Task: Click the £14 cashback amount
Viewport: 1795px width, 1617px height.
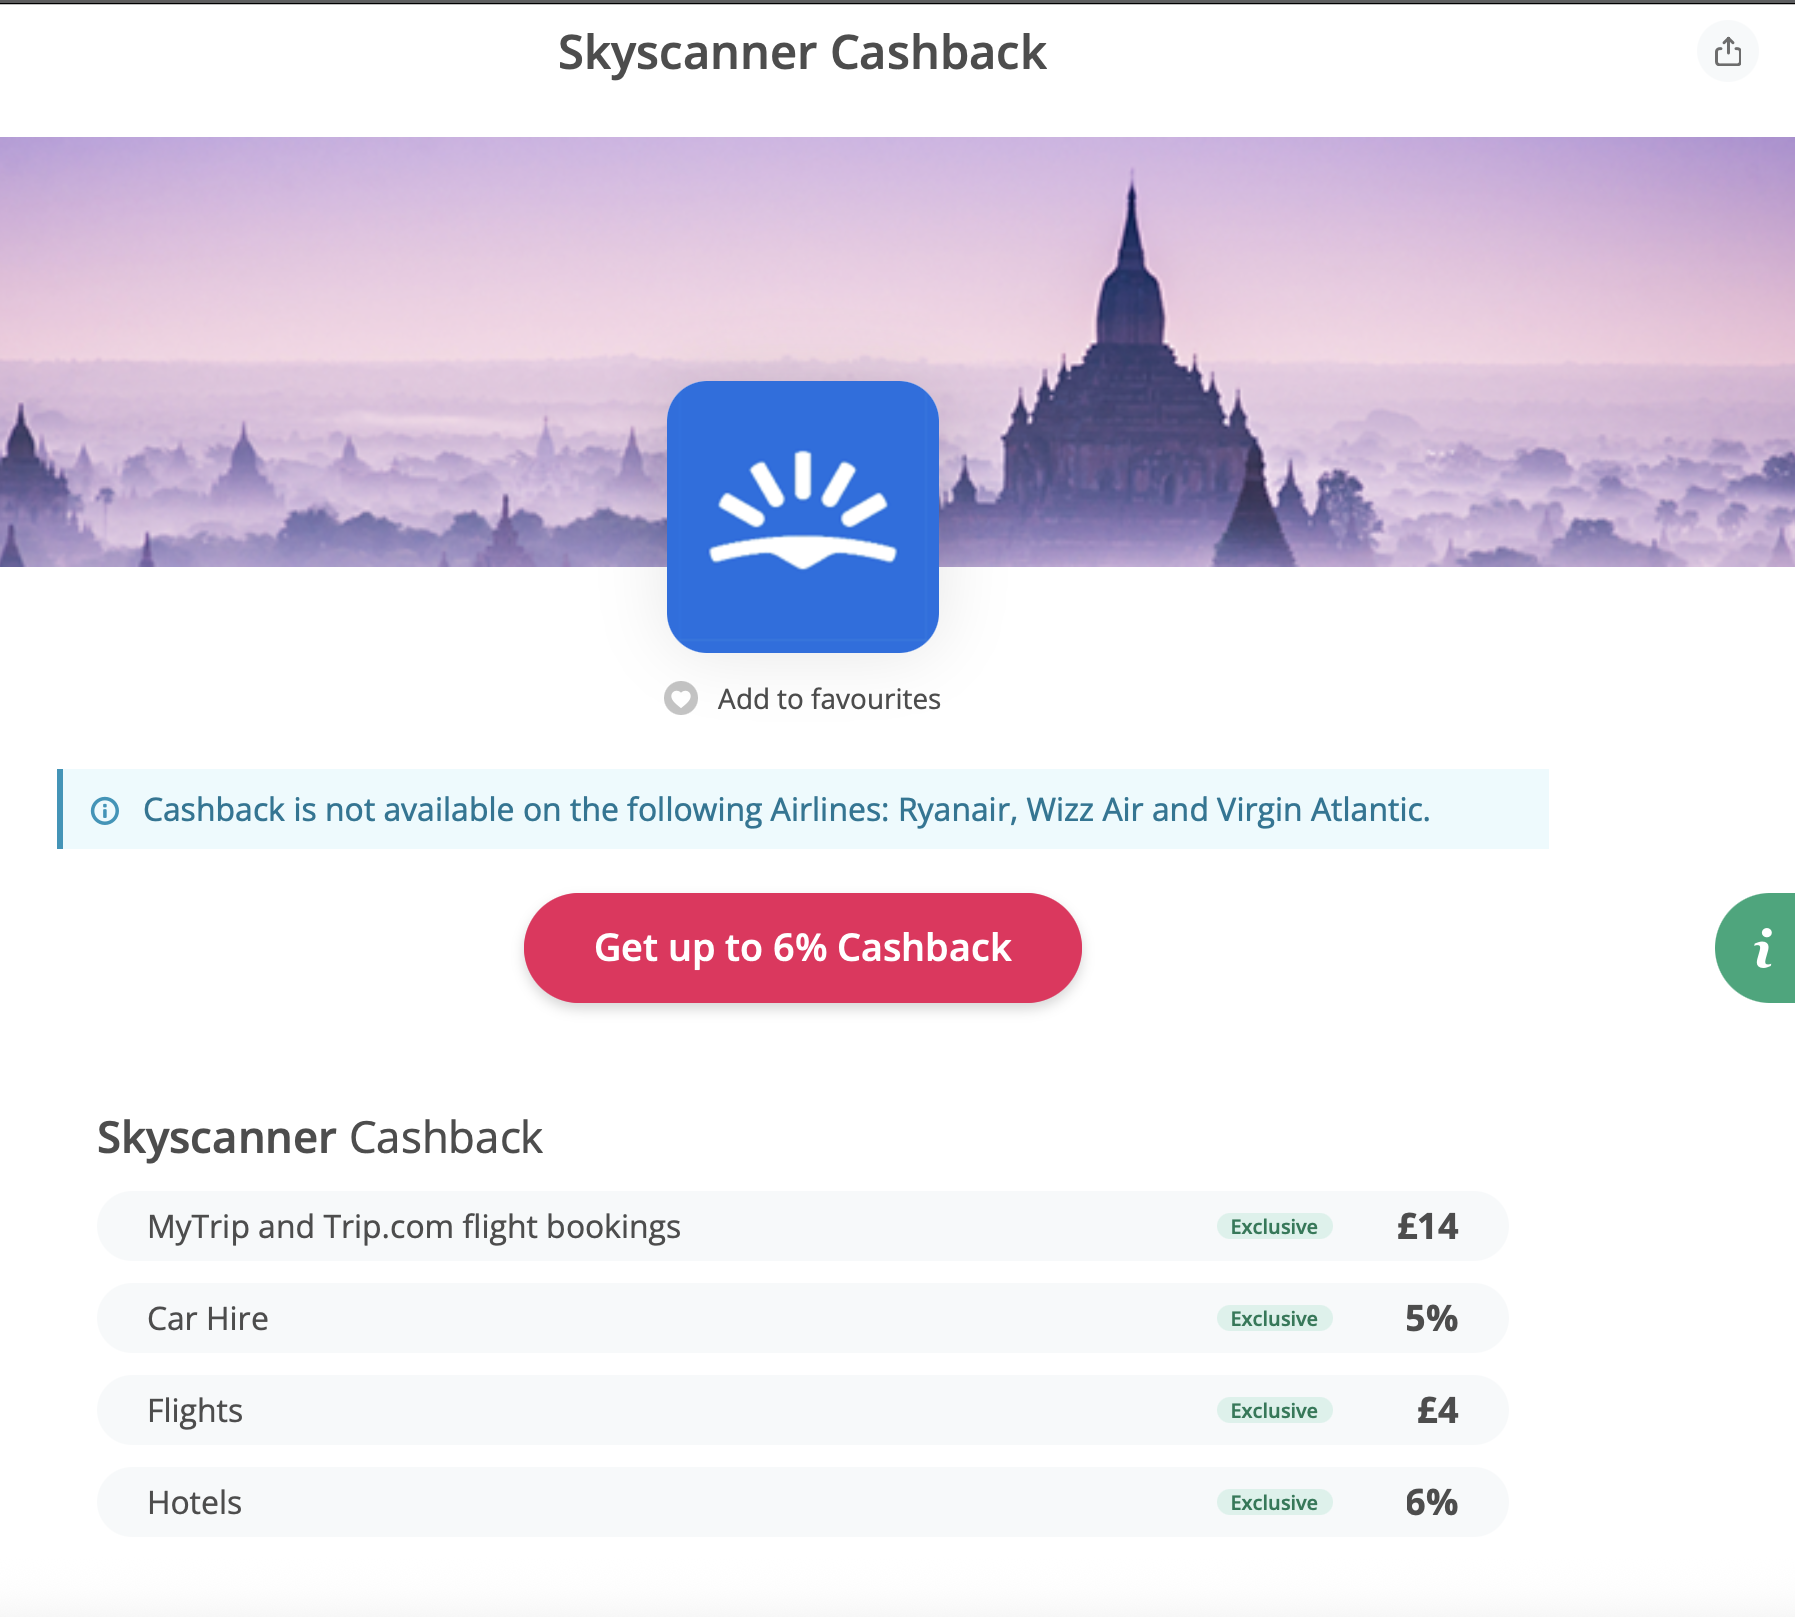Action: pyautogui.click(x=1427, y=1227)
